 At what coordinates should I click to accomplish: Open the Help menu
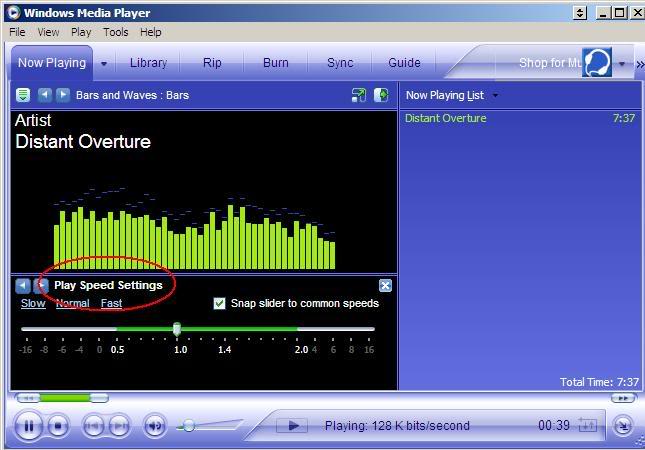click(x=151, y=32)
